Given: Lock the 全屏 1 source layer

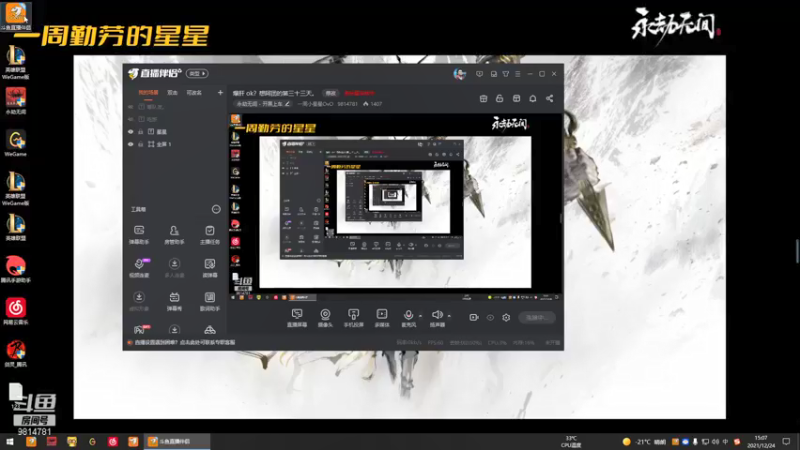Looking at the screenshot, I should (x=141, y=144).
